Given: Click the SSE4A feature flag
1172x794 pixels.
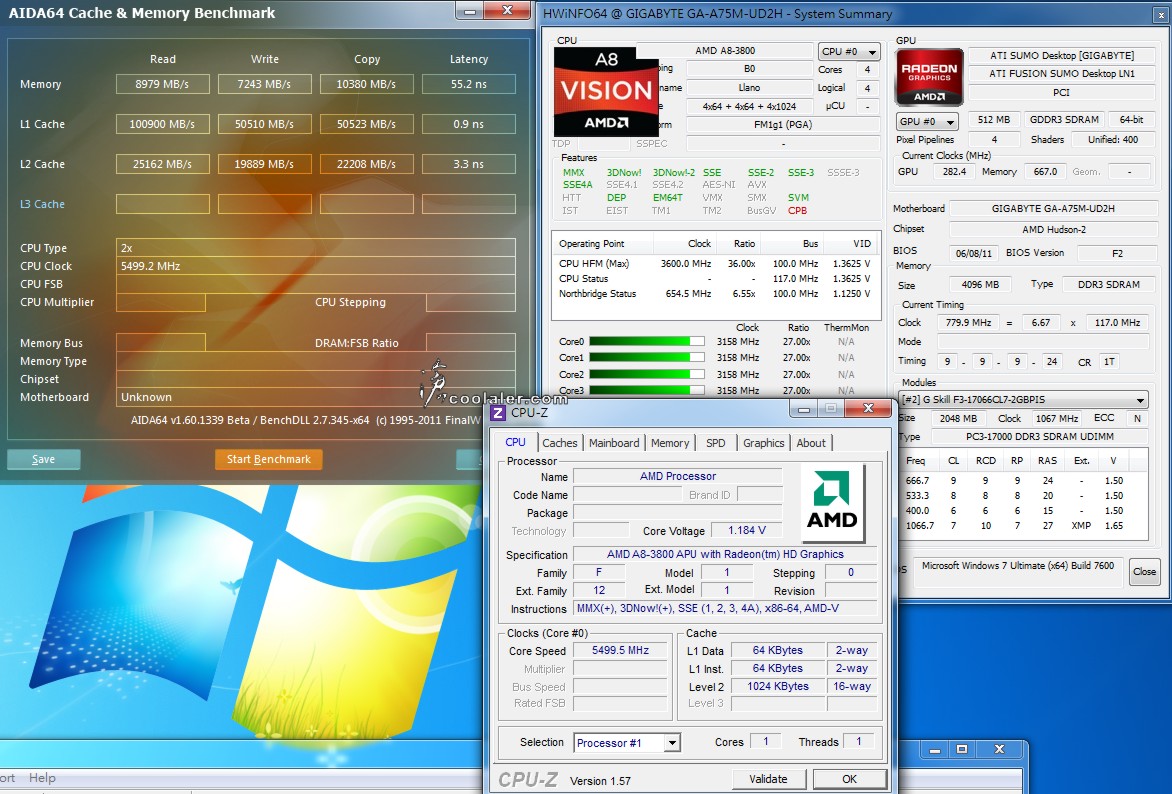Looking at the screenshot, I should (x=578, y=185).
